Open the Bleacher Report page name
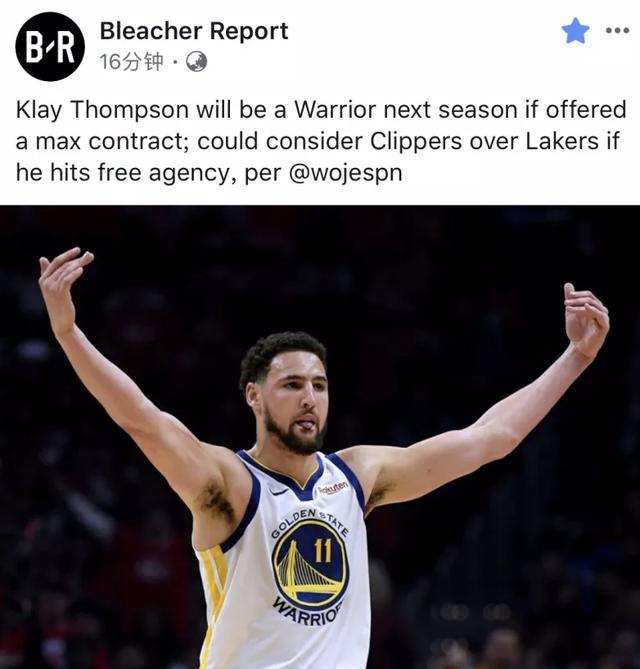 pos(194,31)
